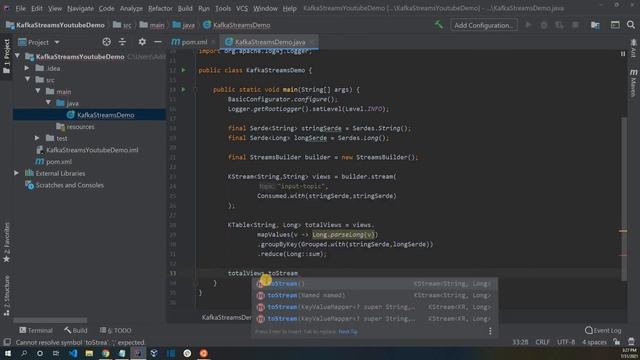Collapse the src folder

(27, 80)
